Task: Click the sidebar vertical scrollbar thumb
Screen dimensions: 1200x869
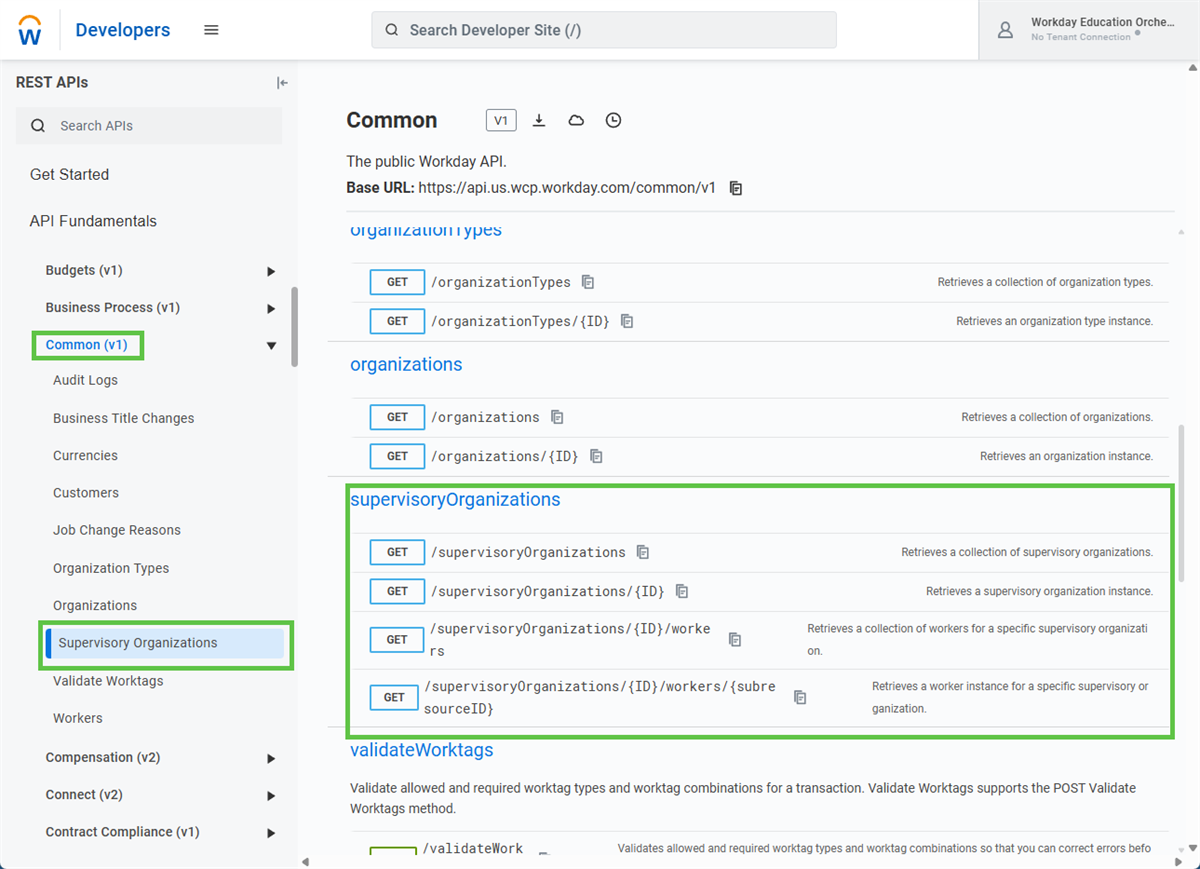Action: tap(294, 327)
